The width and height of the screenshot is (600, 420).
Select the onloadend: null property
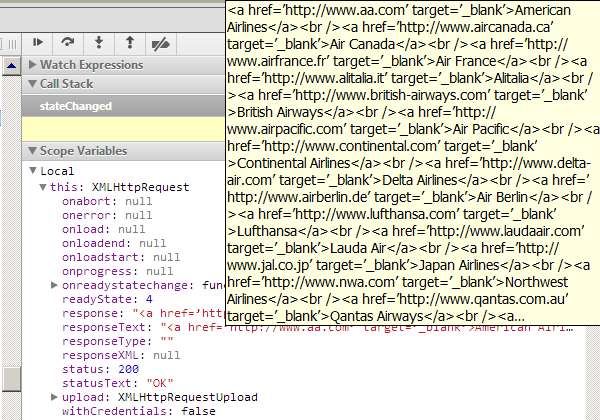point(114,243)
